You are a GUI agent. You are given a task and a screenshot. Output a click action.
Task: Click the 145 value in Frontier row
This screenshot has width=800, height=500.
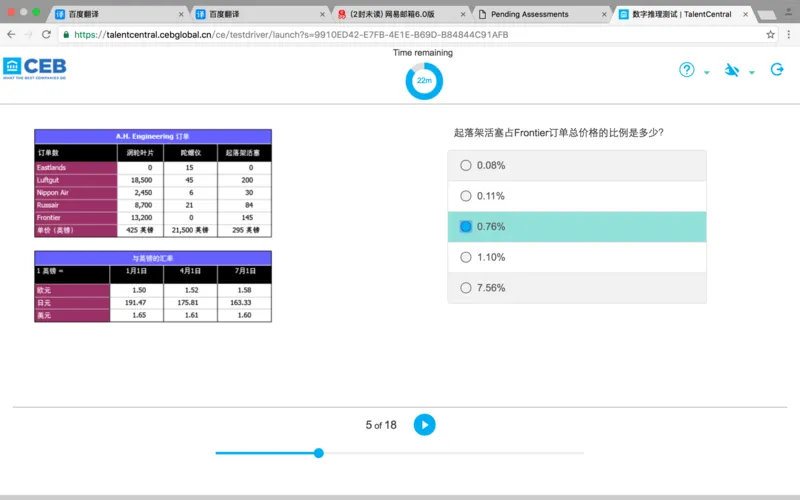(x=245, y=217)
